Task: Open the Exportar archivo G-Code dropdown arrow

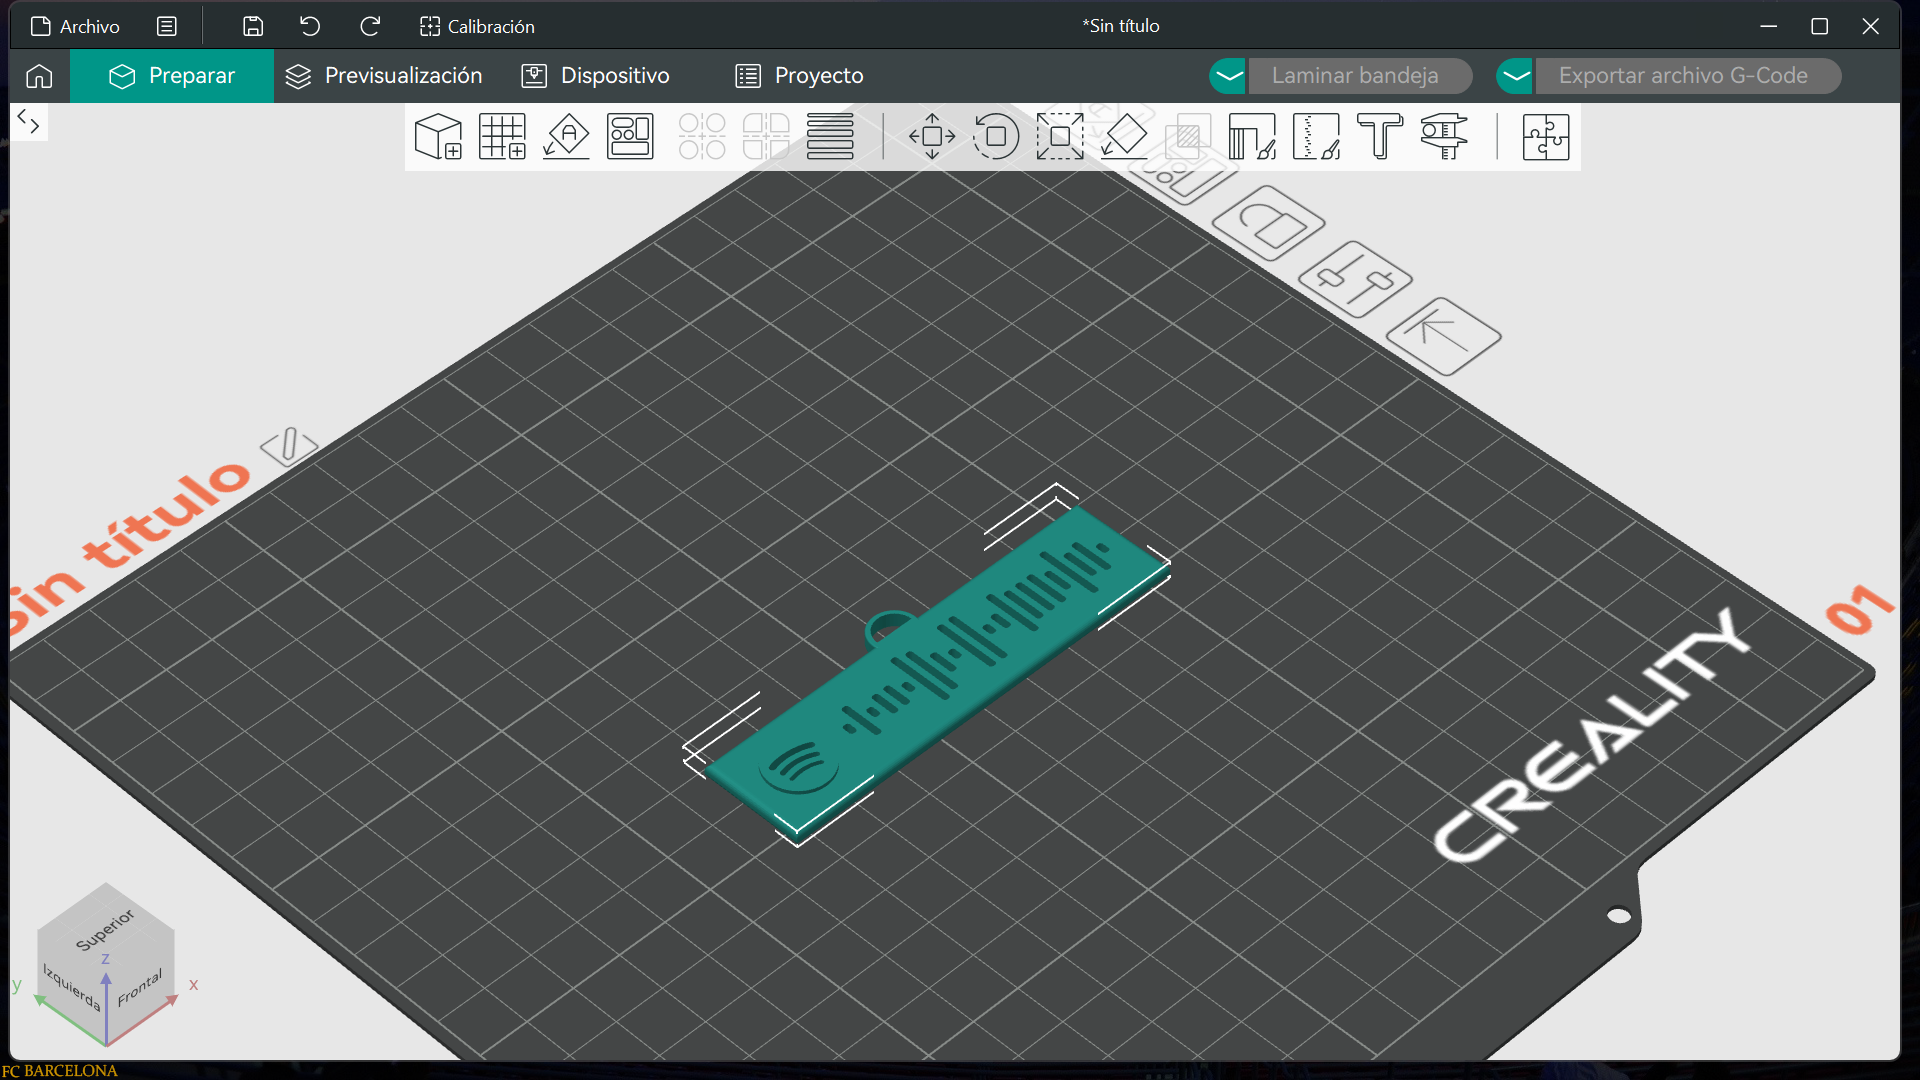Action: 1516,76
